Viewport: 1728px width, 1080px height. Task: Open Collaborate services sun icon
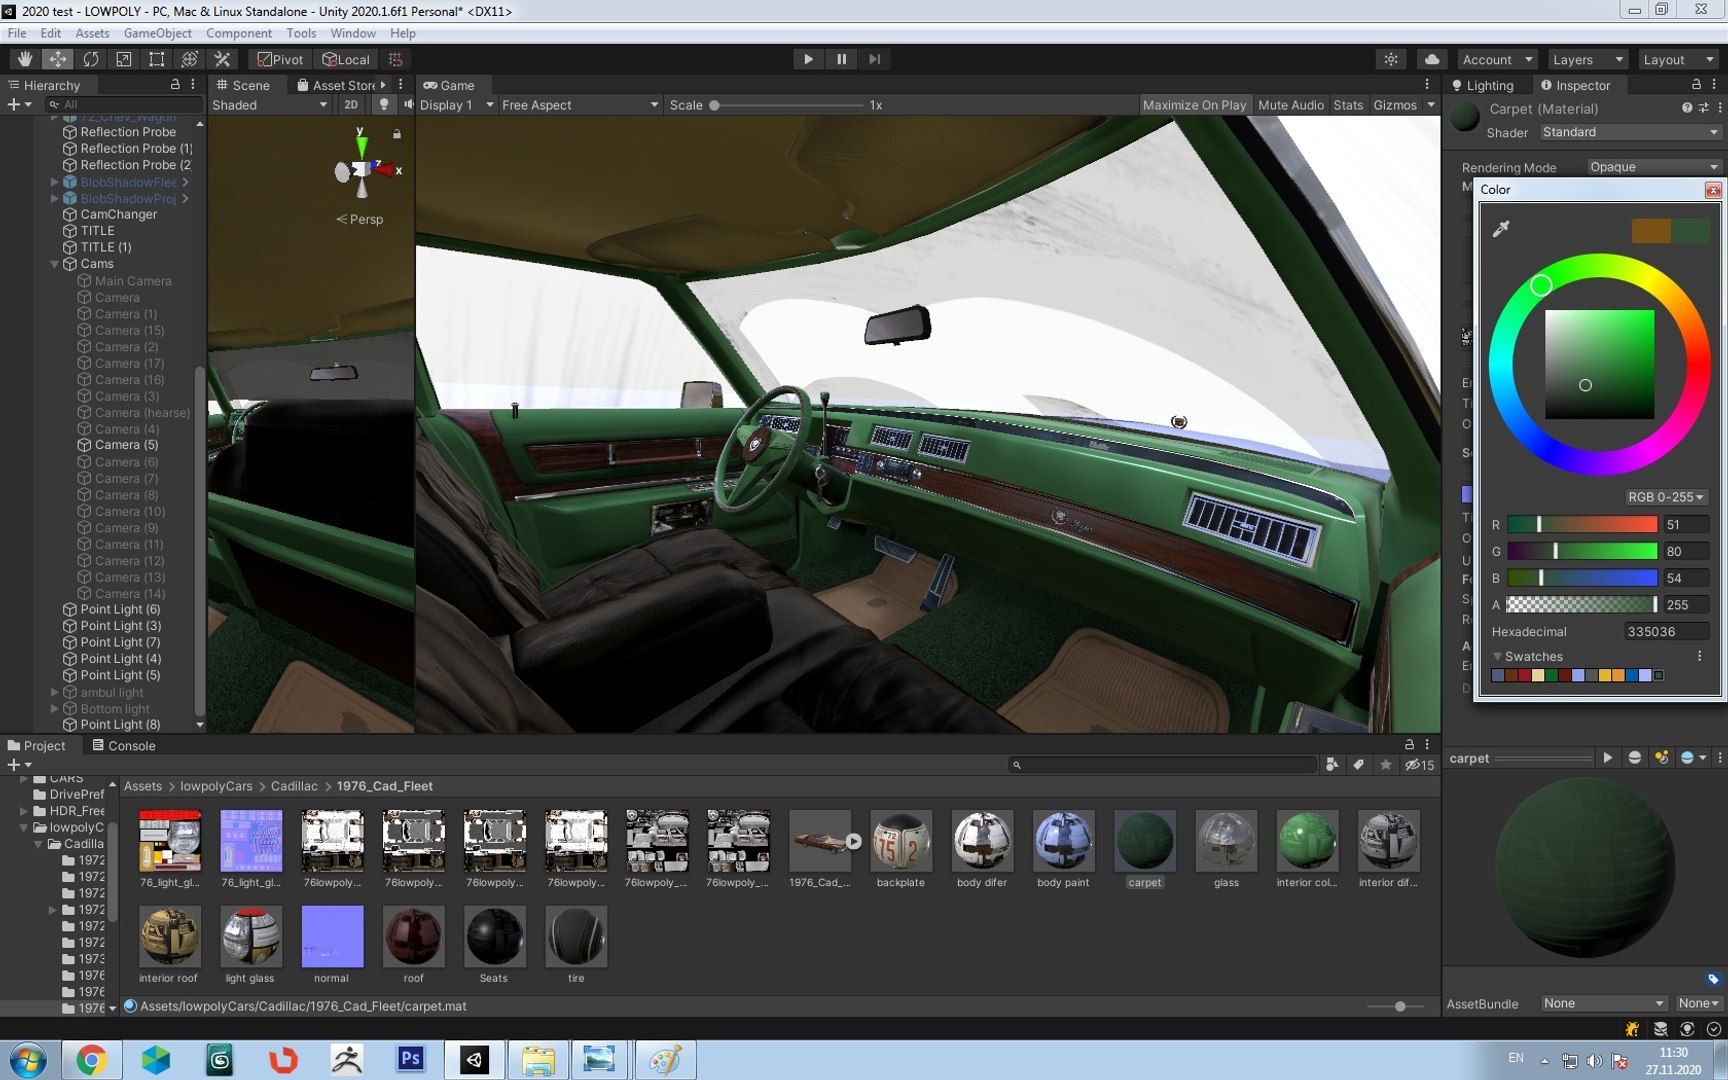pyautogui.click(x=1391, y=59)
